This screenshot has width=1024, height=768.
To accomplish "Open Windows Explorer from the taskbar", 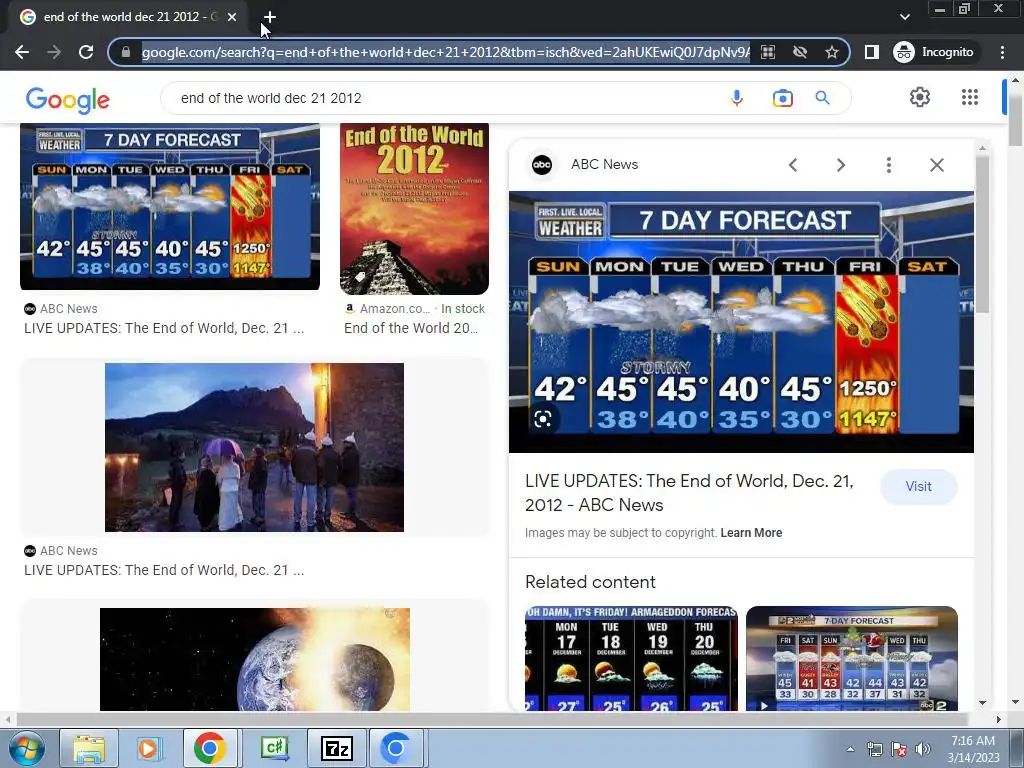I will pyautogui.click(x=89, y=748).
